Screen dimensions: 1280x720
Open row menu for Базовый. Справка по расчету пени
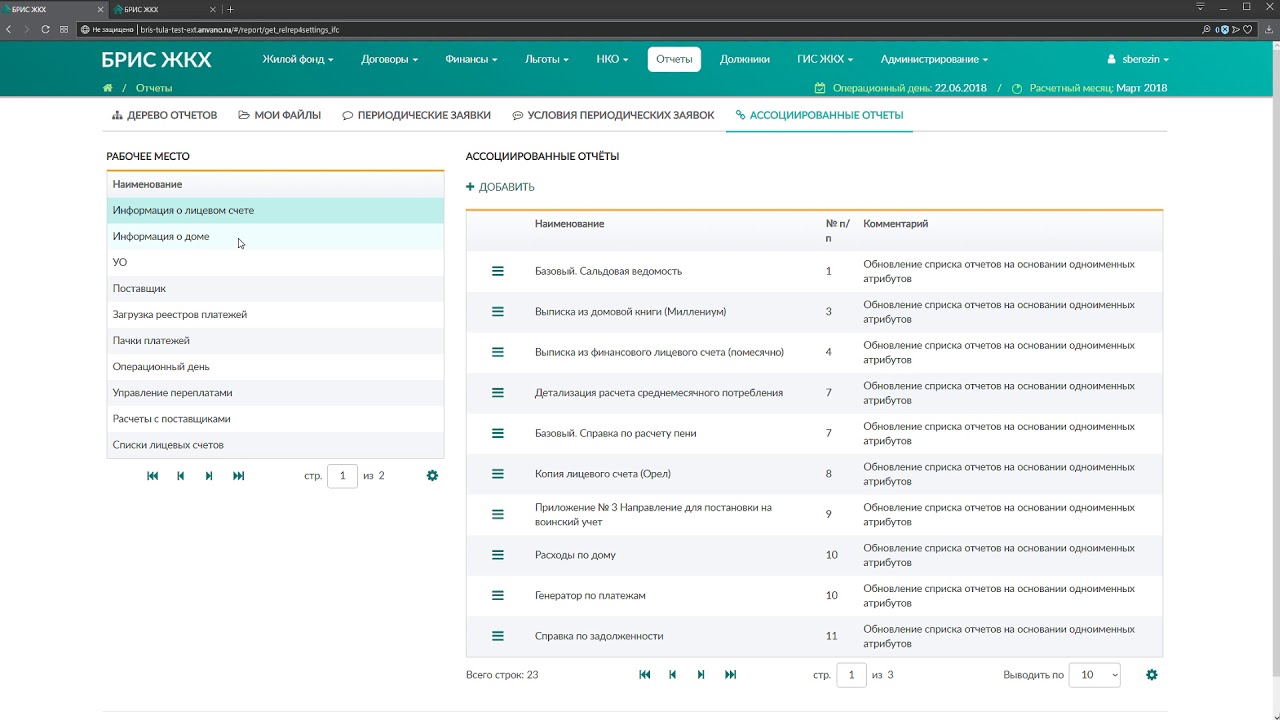[498, 433]
